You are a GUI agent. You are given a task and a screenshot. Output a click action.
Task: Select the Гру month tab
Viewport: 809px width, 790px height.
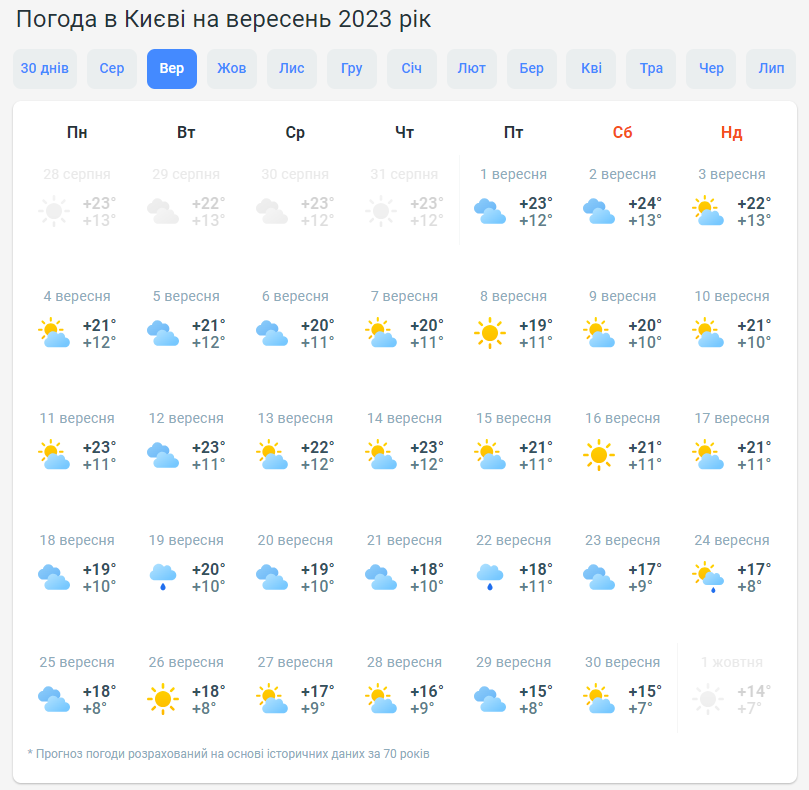pos(351,69)
